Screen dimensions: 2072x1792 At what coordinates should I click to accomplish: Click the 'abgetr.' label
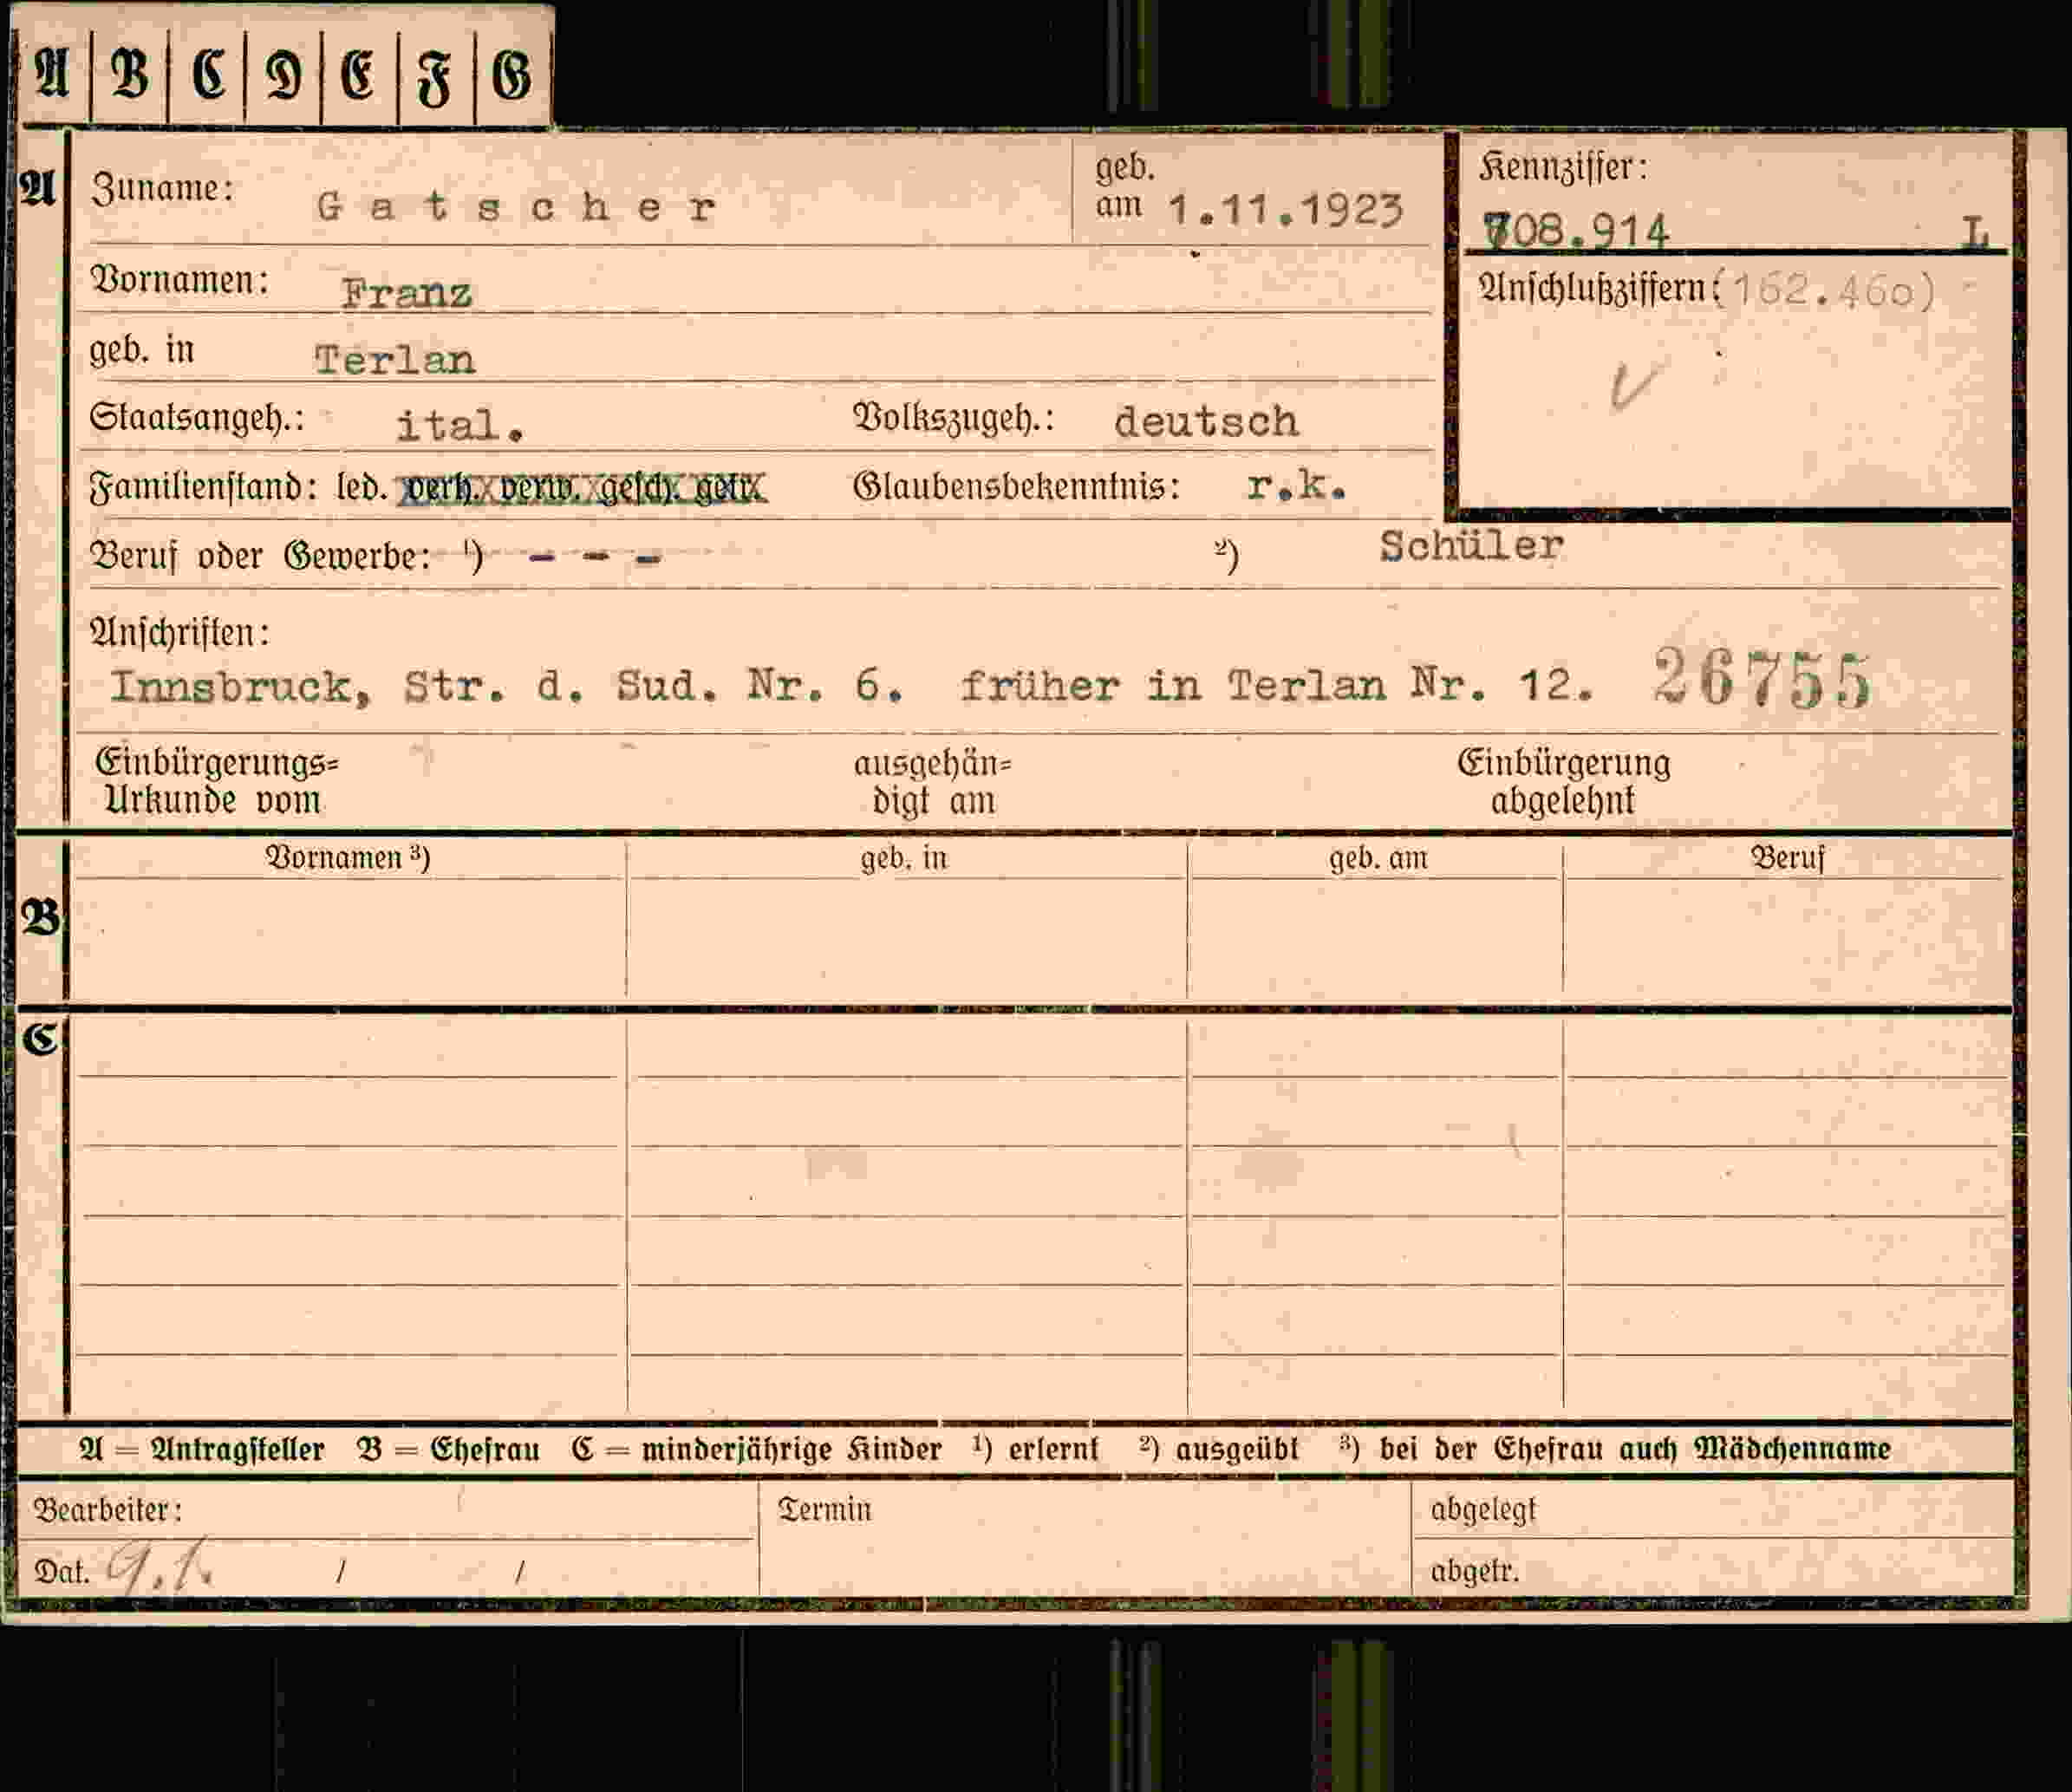pyautogui.click(x=1475, y=1571)
